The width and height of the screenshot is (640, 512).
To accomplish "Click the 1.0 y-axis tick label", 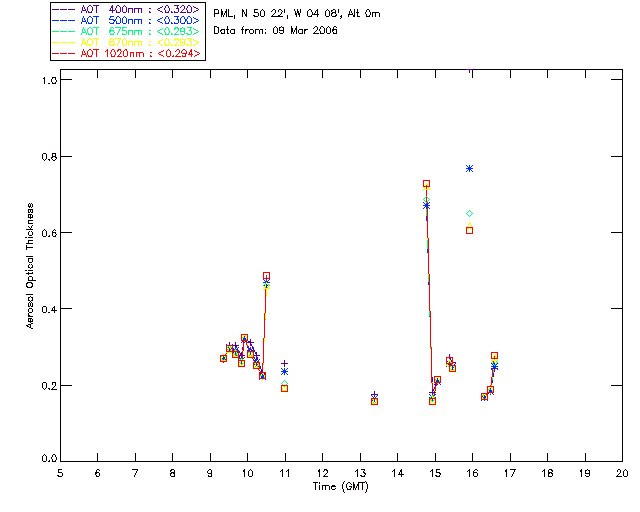I will pos(49,80).
